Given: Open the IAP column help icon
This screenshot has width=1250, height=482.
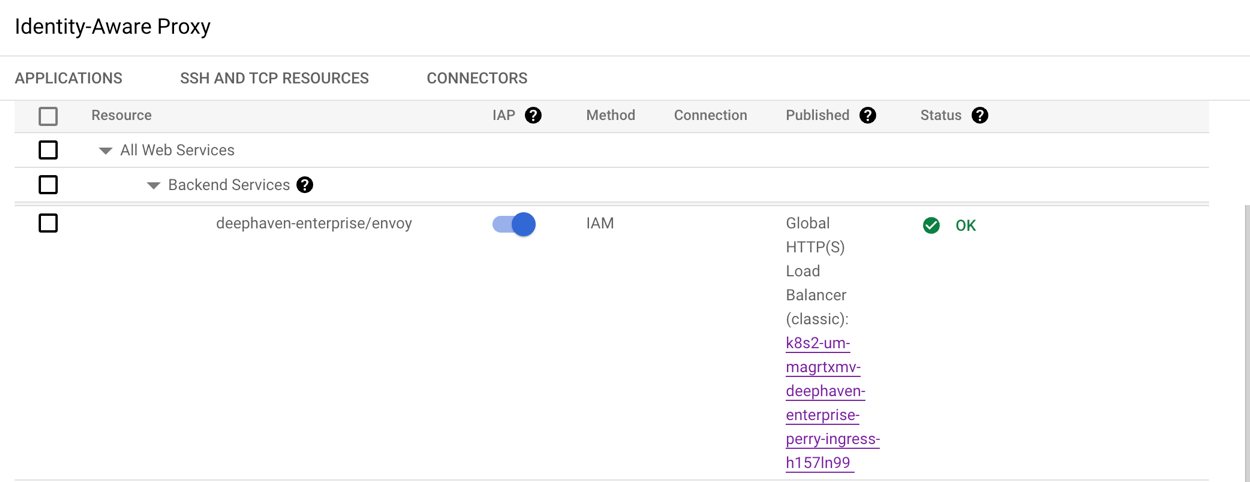Looking at the screenshot, I should pos(533,115).
